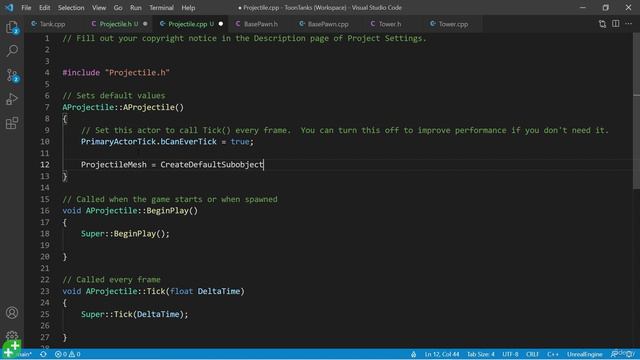Open the editor More Actions ellipsis
The image size is (640, 360).
(629, 24)
